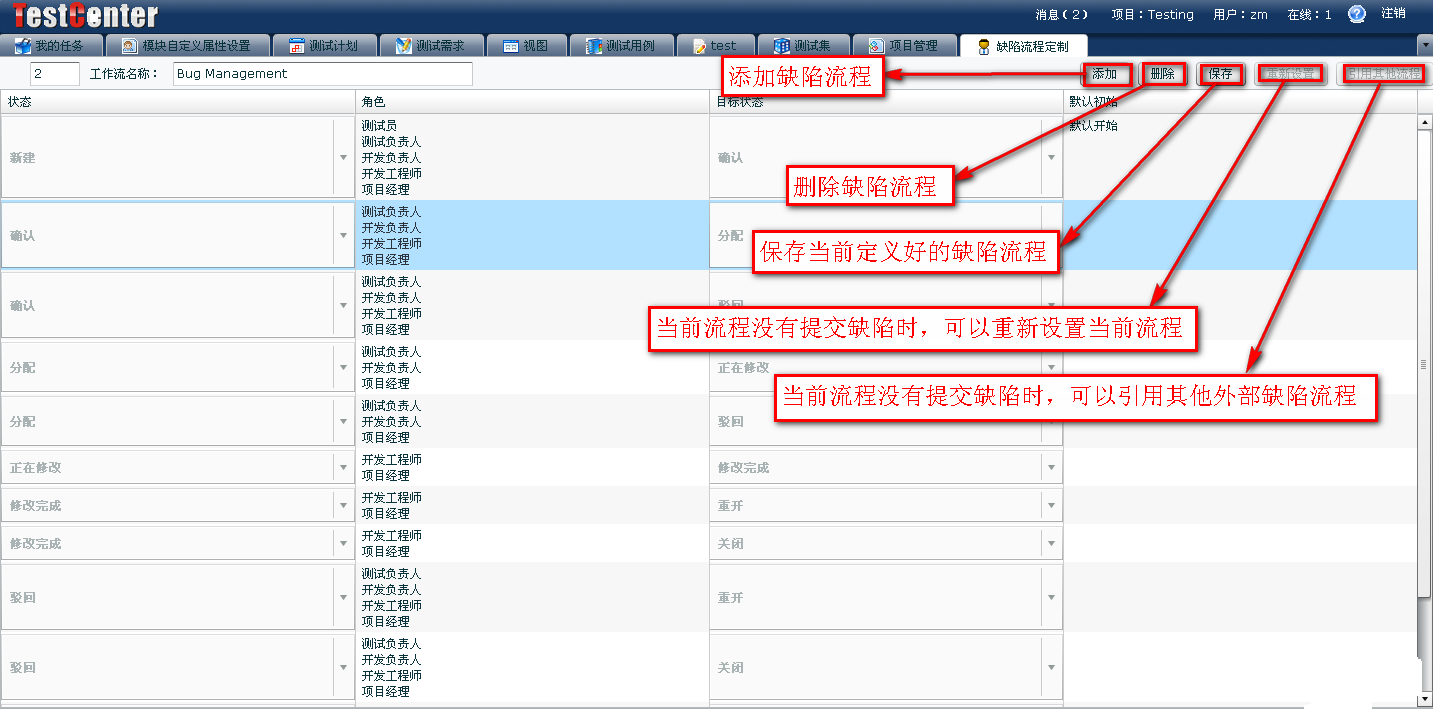Click 测试负责人 role in 新建 row
This screenshot has width=1433, height=713.
pyautogui.click(x=391, y=142)
